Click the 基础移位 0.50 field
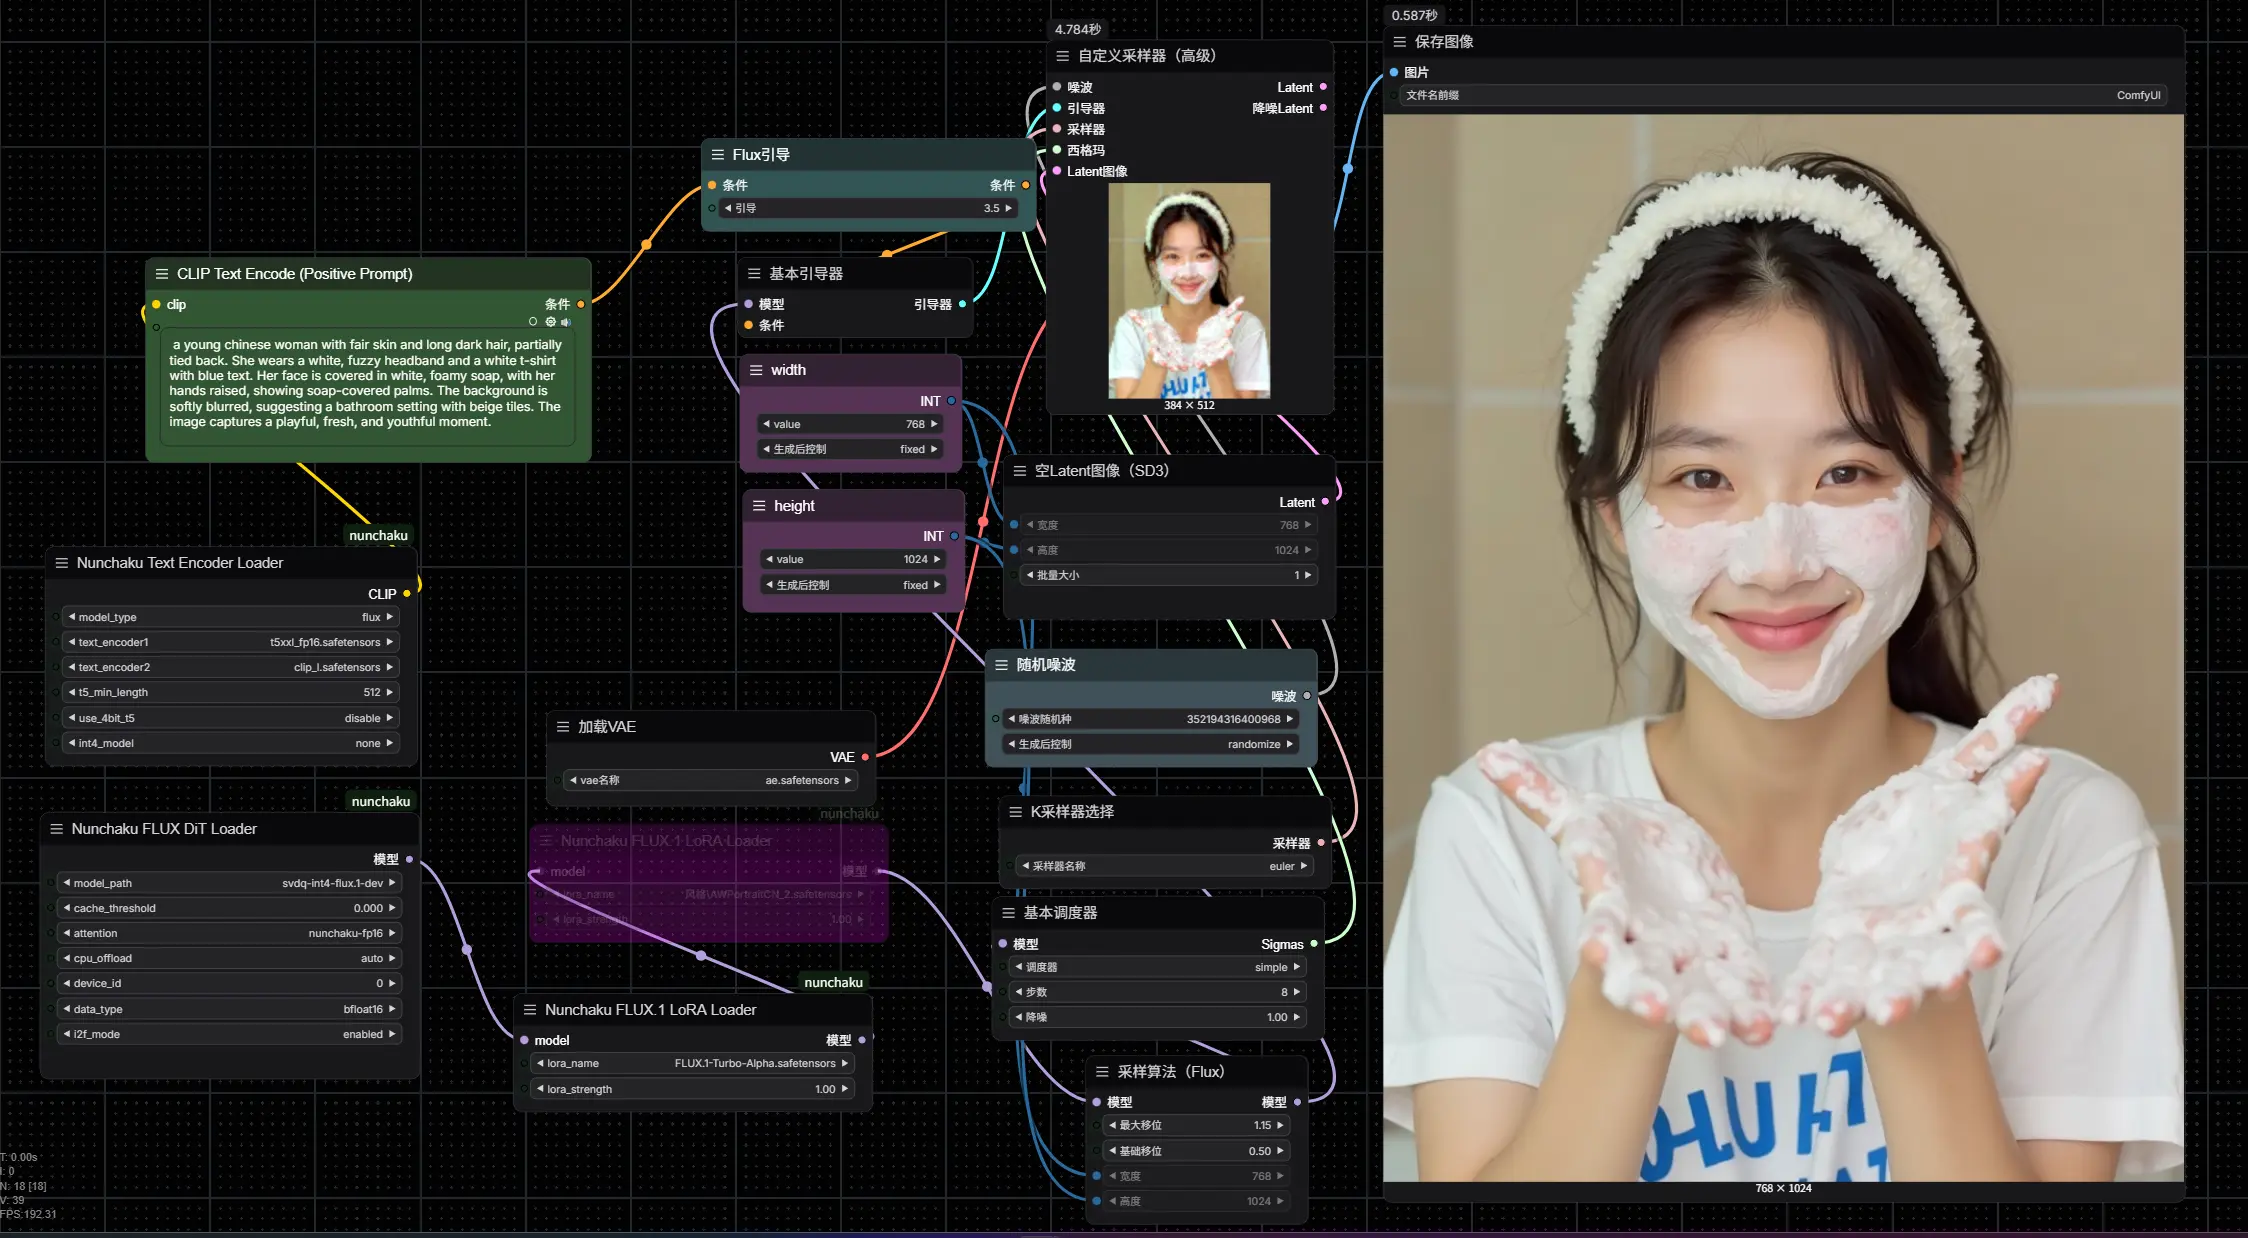 1196,1151
